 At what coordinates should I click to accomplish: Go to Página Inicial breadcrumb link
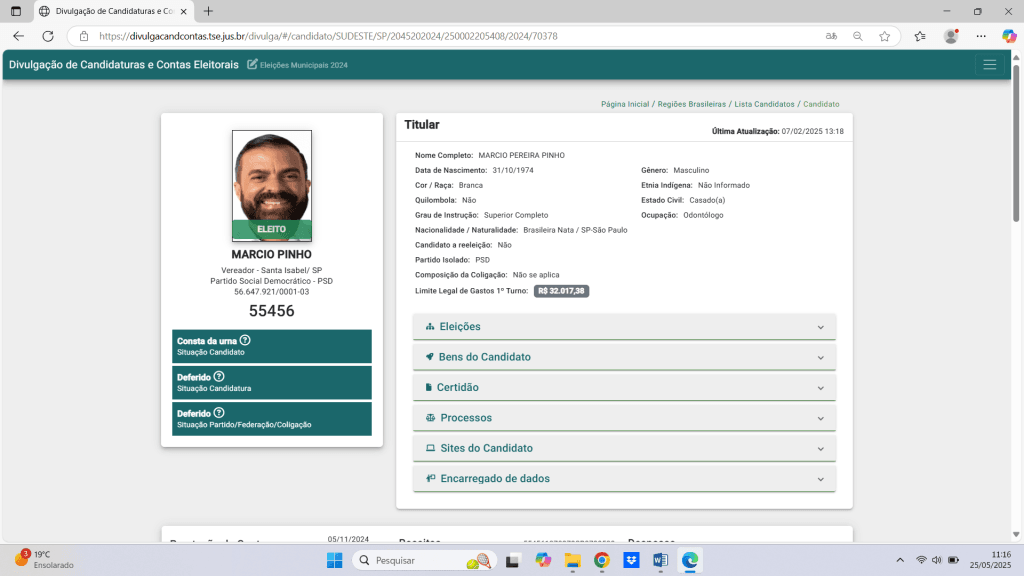pos(625,104)
